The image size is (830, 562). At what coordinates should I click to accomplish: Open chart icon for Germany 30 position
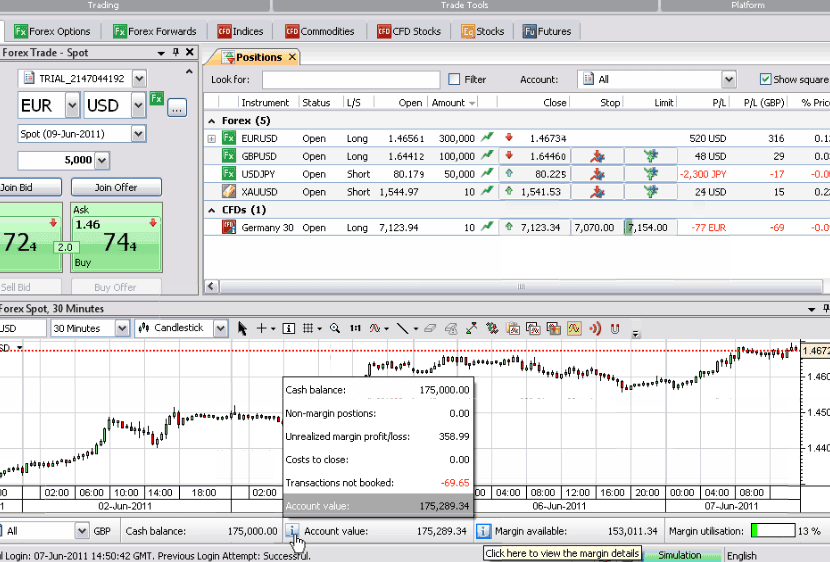[x=487, y=227]
